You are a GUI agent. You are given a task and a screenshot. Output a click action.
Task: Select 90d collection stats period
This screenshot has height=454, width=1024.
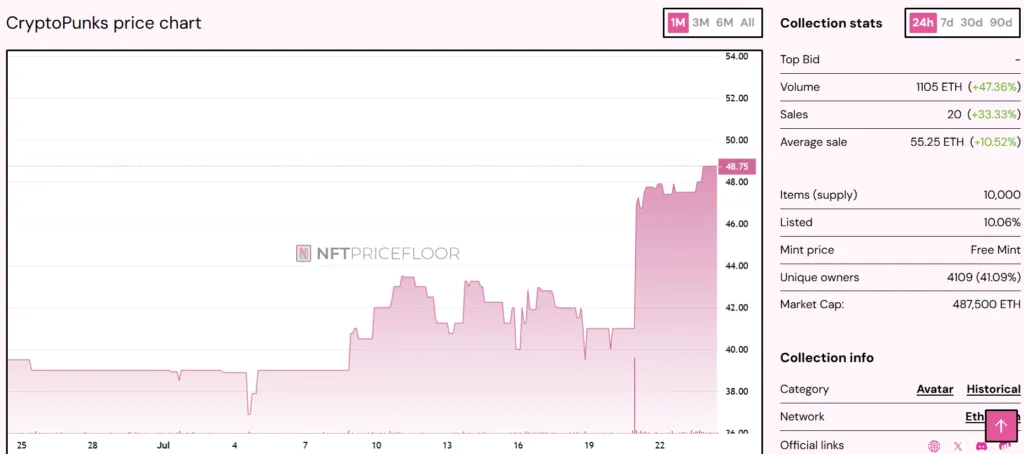(x=1000, y=23)
